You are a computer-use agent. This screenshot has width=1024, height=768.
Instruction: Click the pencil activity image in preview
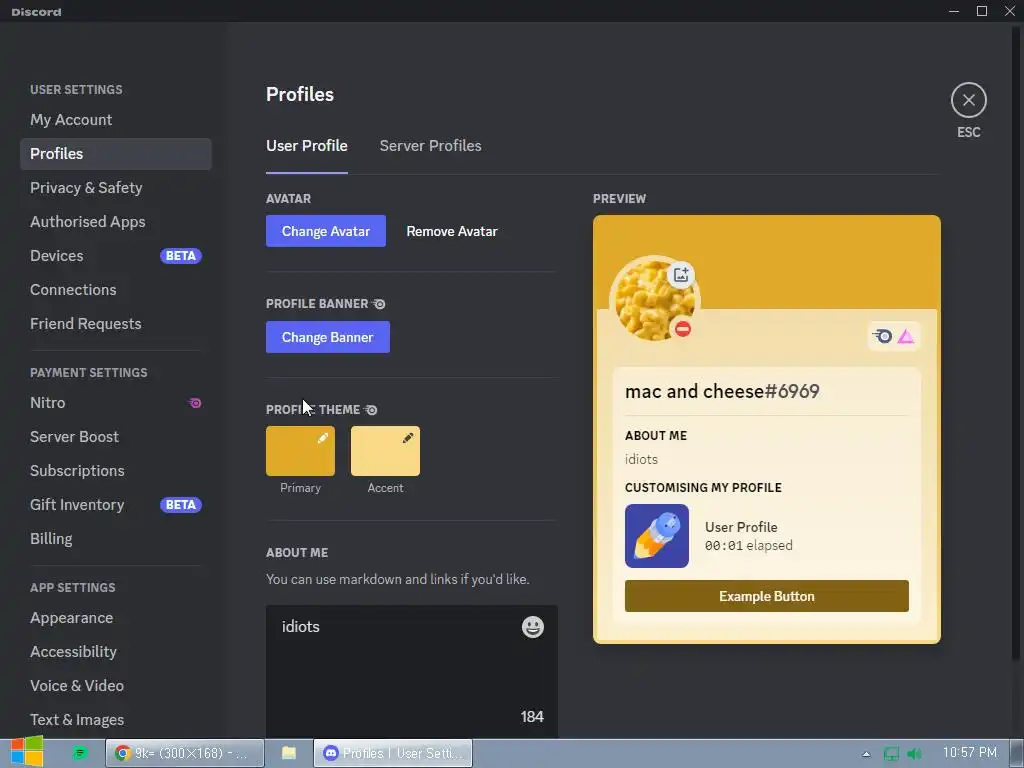pos(656,536)
